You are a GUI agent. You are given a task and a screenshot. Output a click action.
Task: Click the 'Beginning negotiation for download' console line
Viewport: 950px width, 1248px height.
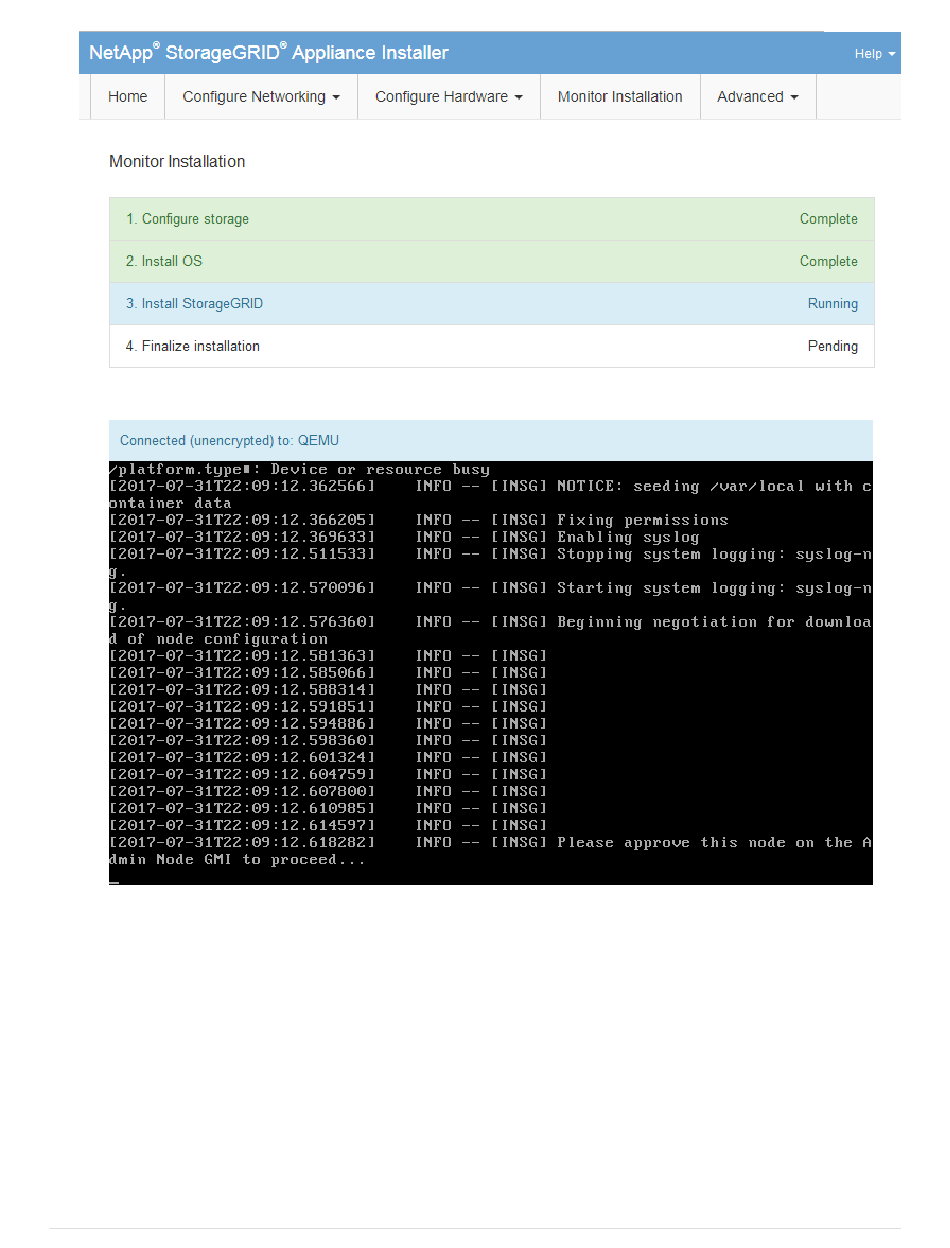(x=491, y=630)
